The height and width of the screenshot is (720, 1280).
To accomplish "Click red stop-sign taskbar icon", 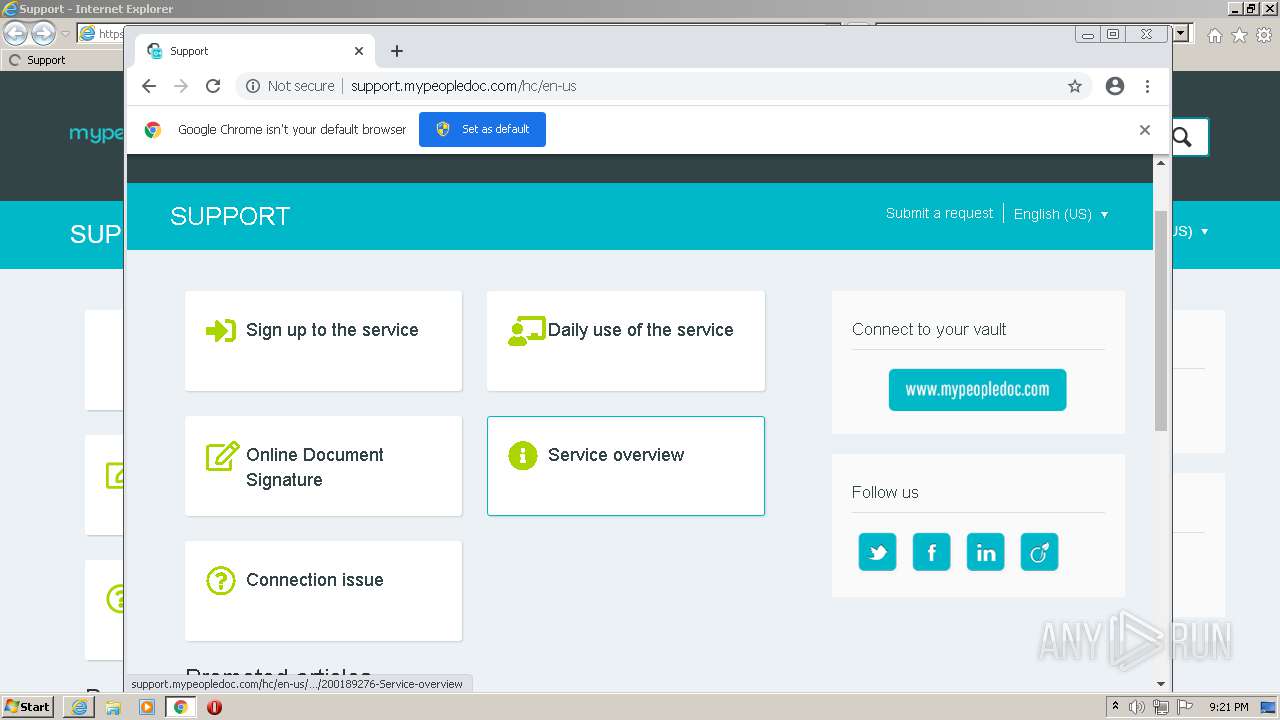I will (214, 707).
